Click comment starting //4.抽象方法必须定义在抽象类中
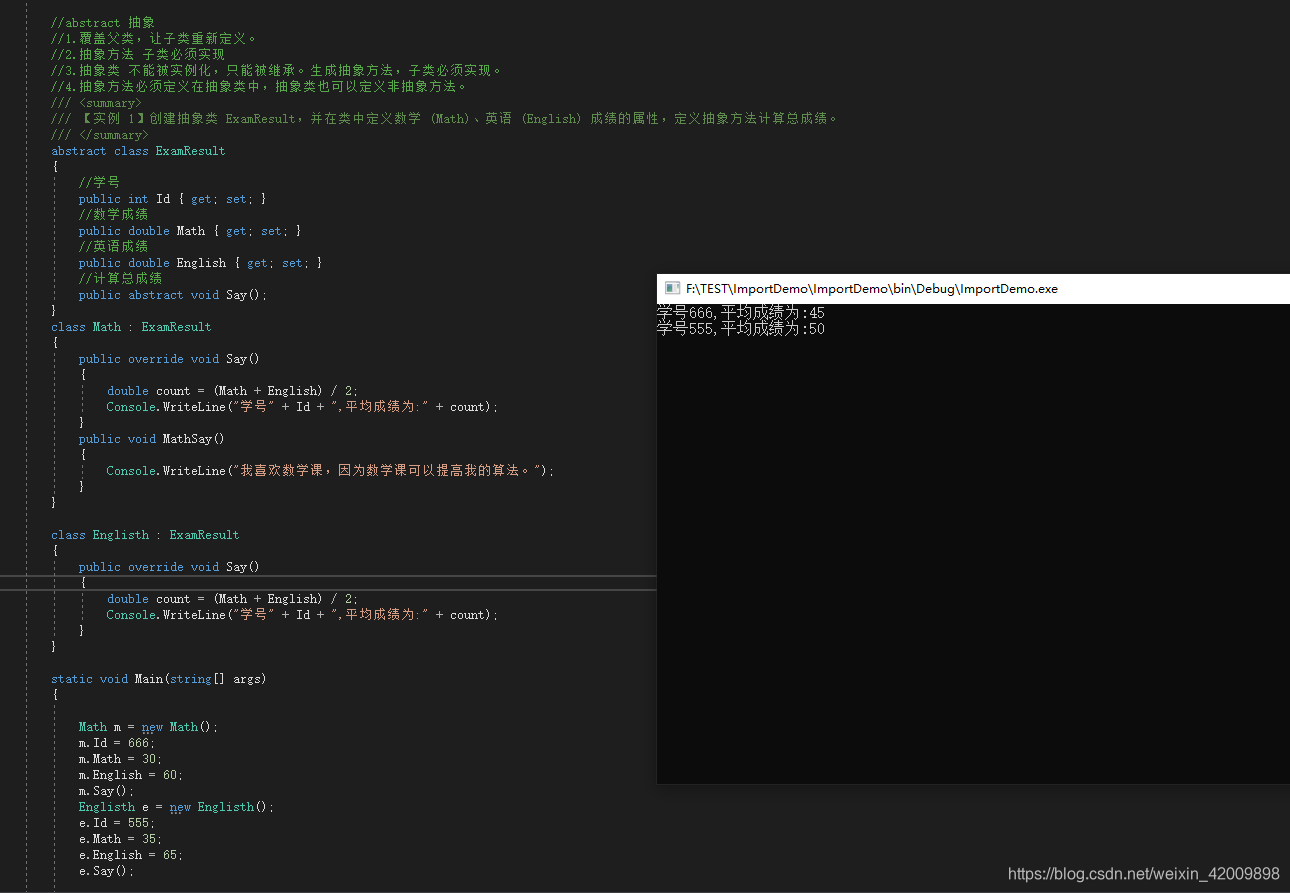 [x=260, y=86]
